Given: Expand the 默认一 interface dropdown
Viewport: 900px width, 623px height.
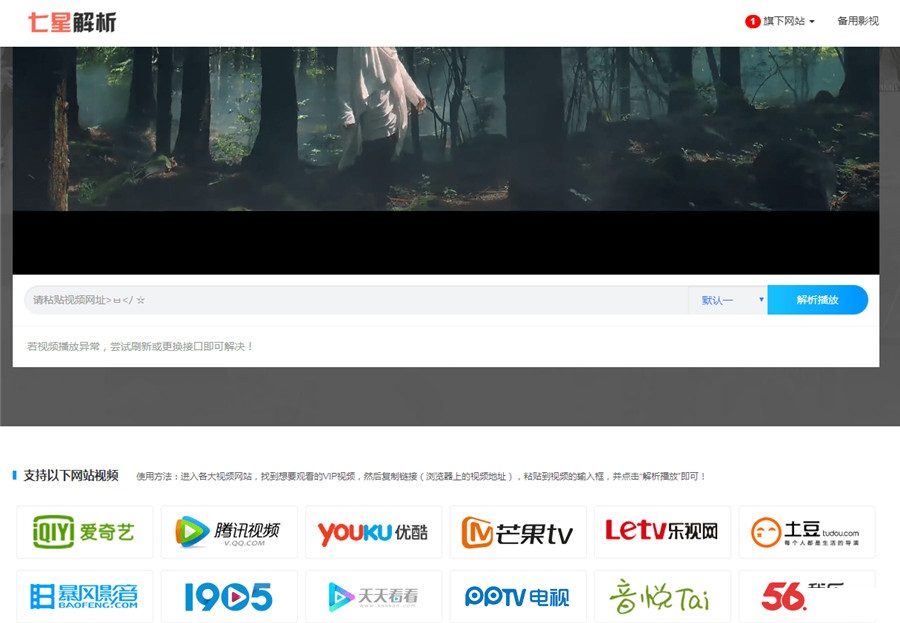Looking at the screenshot, I should pos(727,300).
